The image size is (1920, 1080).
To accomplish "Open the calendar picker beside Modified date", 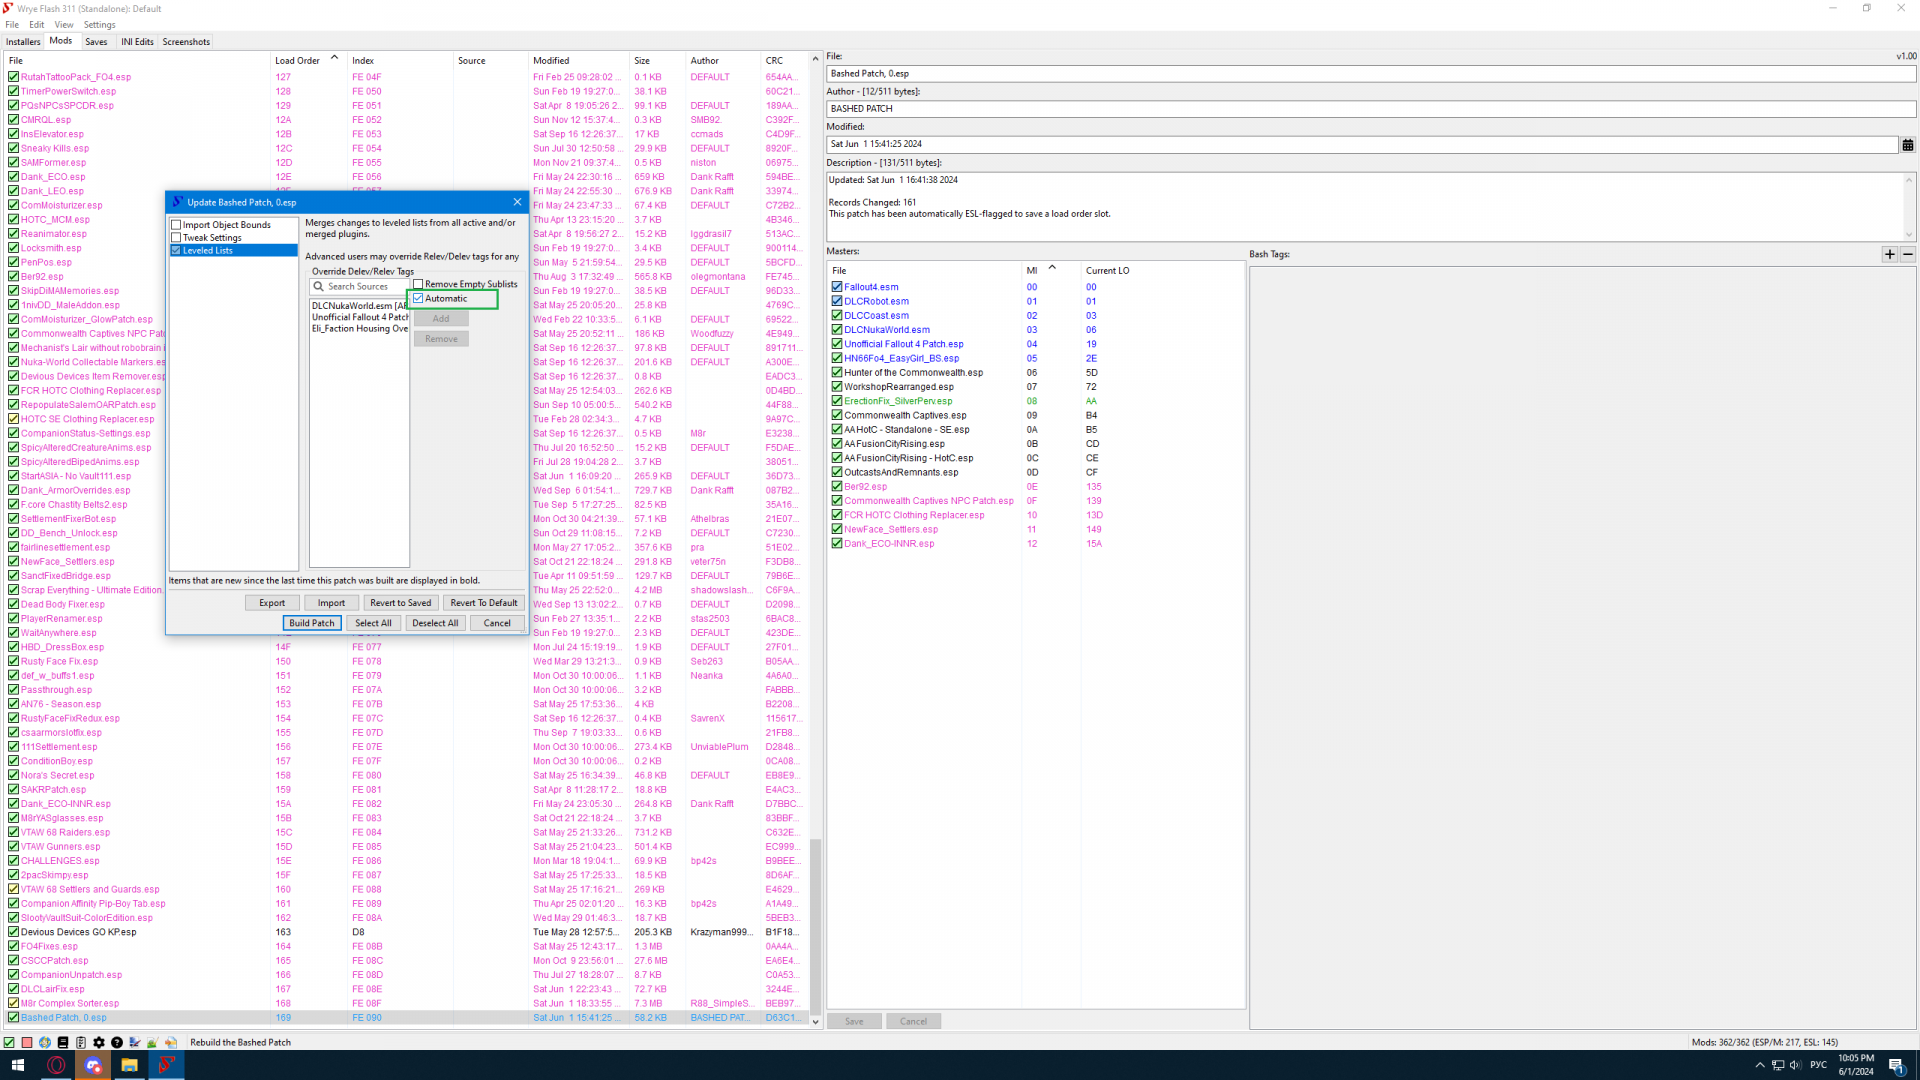I will pos(1907,145).
